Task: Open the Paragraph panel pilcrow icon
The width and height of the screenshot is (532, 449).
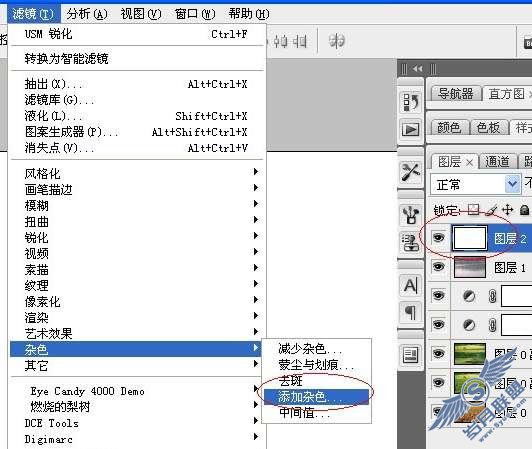Action: pos(411,312)
